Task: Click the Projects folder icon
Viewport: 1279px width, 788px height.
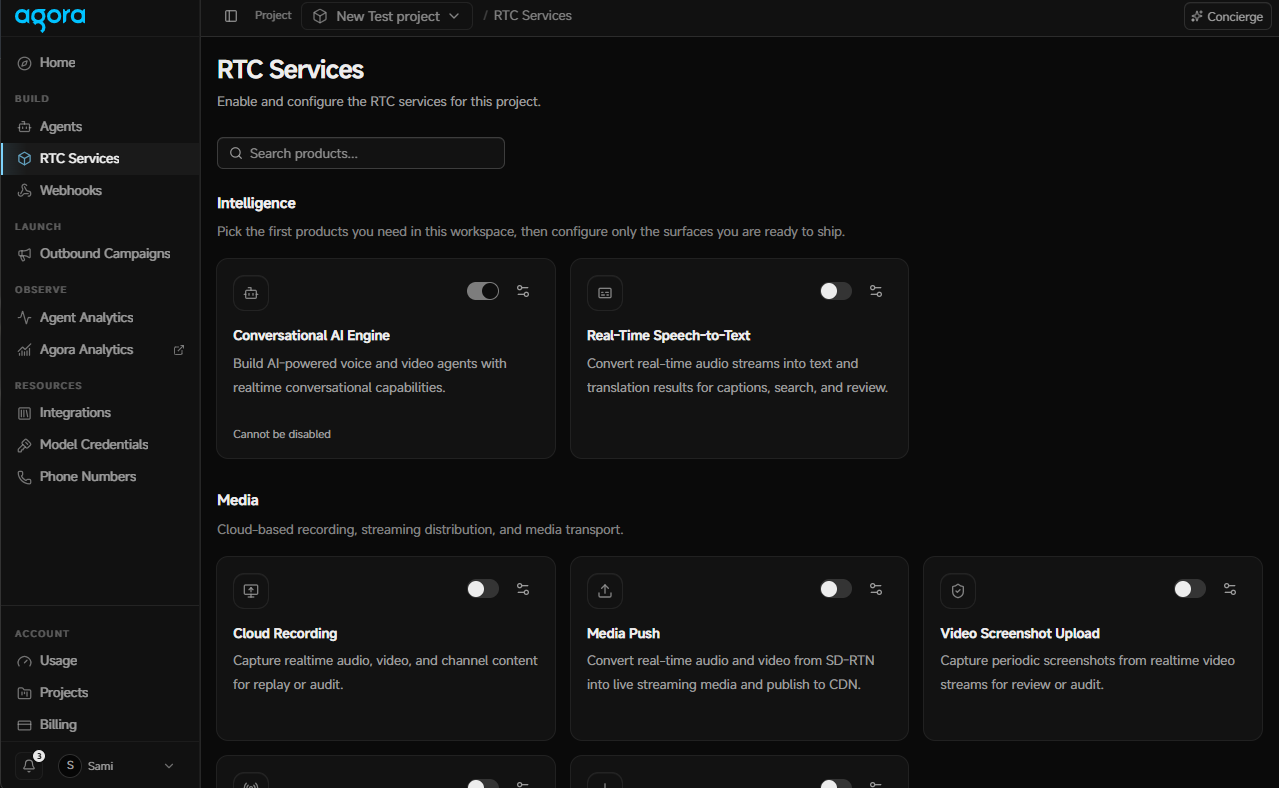Action: point(25,693)
